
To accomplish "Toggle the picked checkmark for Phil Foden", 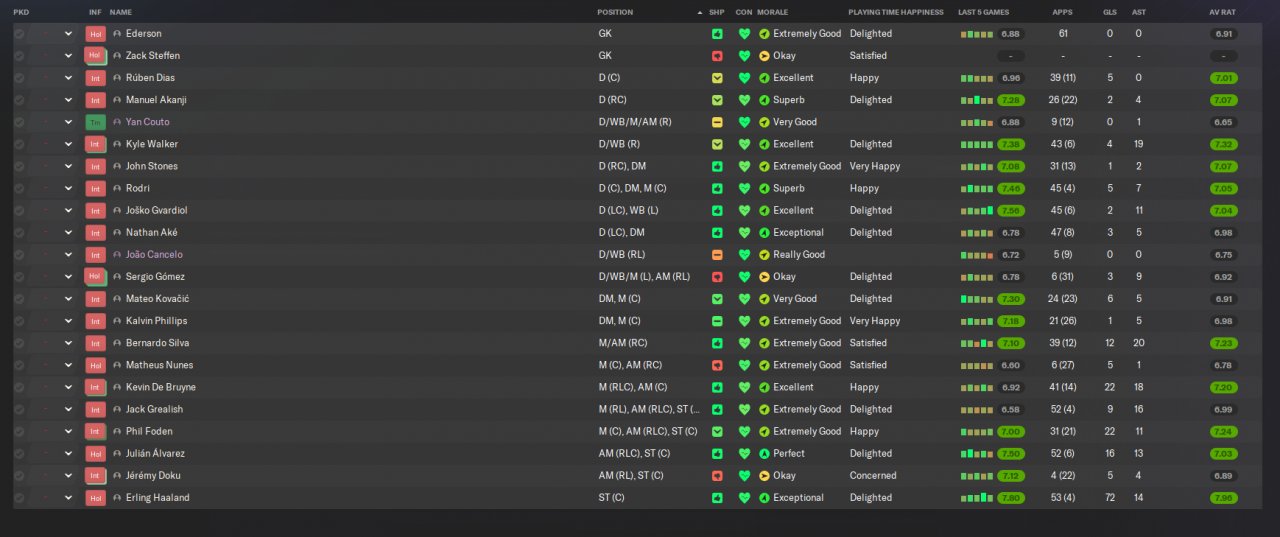I will (x=19, y=431).
